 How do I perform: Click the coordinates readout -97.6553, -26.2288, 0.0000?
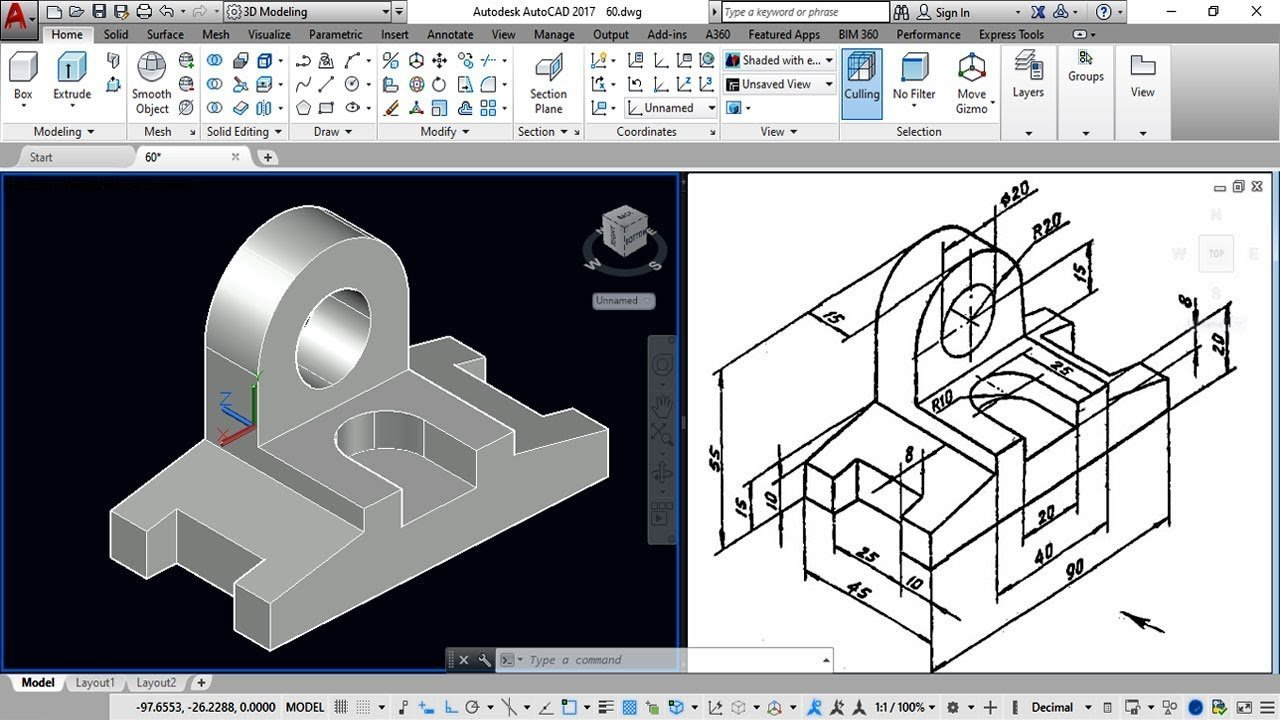[x=206, y=707]
